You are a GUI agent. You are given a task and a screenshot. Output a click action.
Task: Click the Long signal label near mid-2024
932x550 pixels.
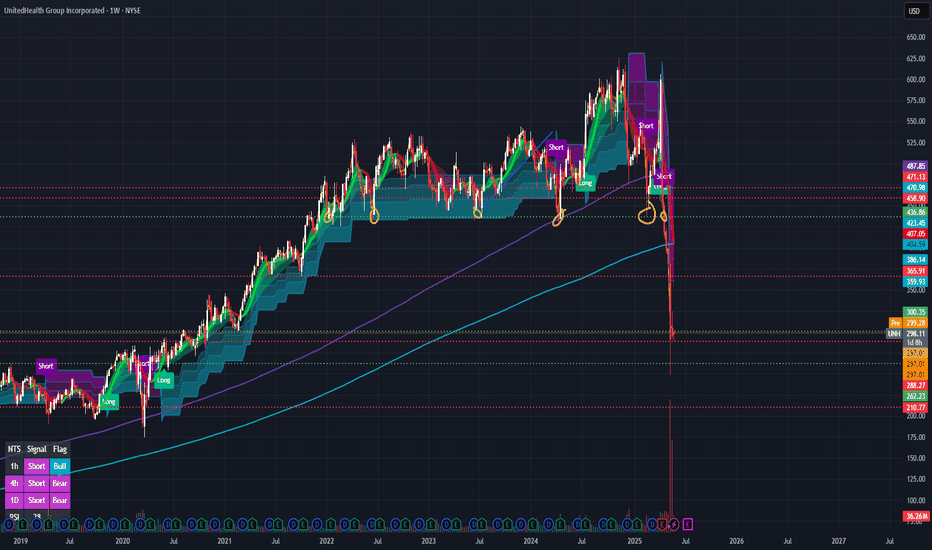585,183
